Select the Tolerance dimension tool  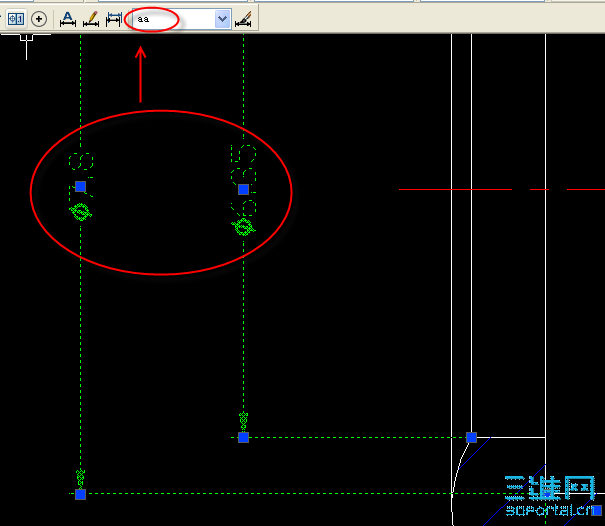pos(16,19)
